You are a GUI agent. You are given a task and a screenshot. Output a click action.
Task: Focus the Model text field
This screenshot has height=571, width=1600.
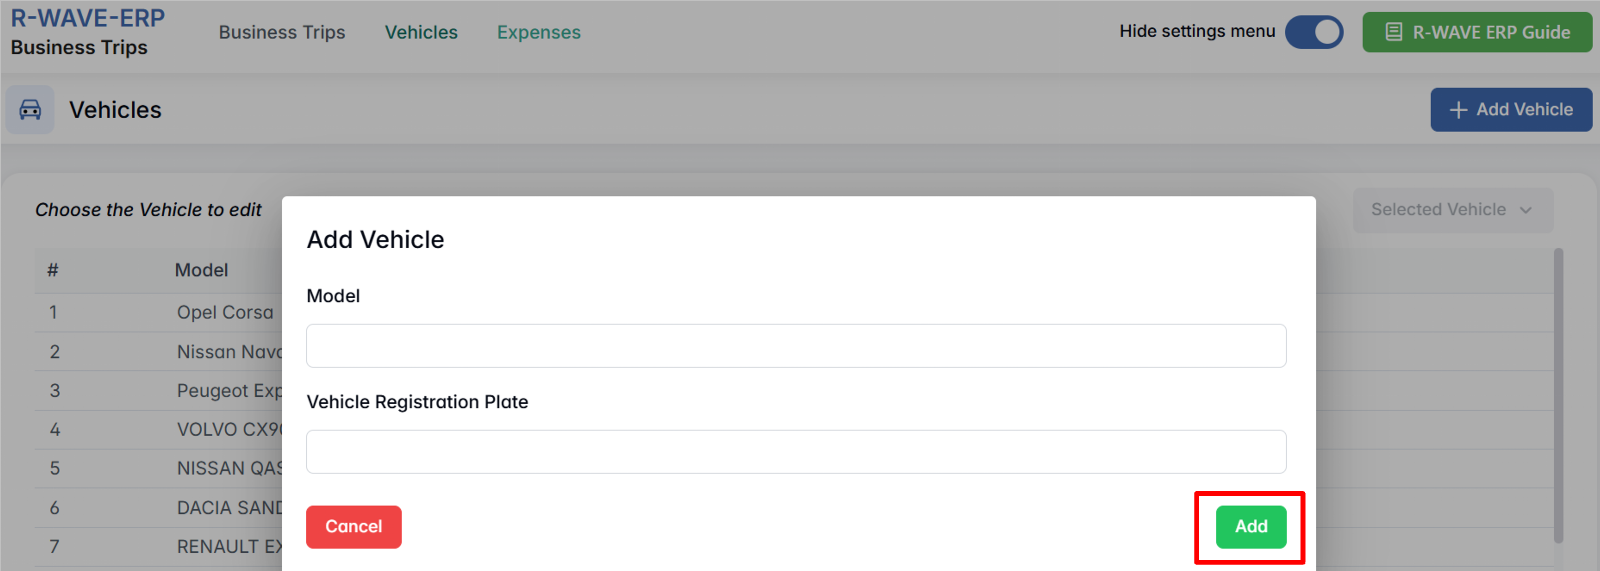tap(796, 346)
